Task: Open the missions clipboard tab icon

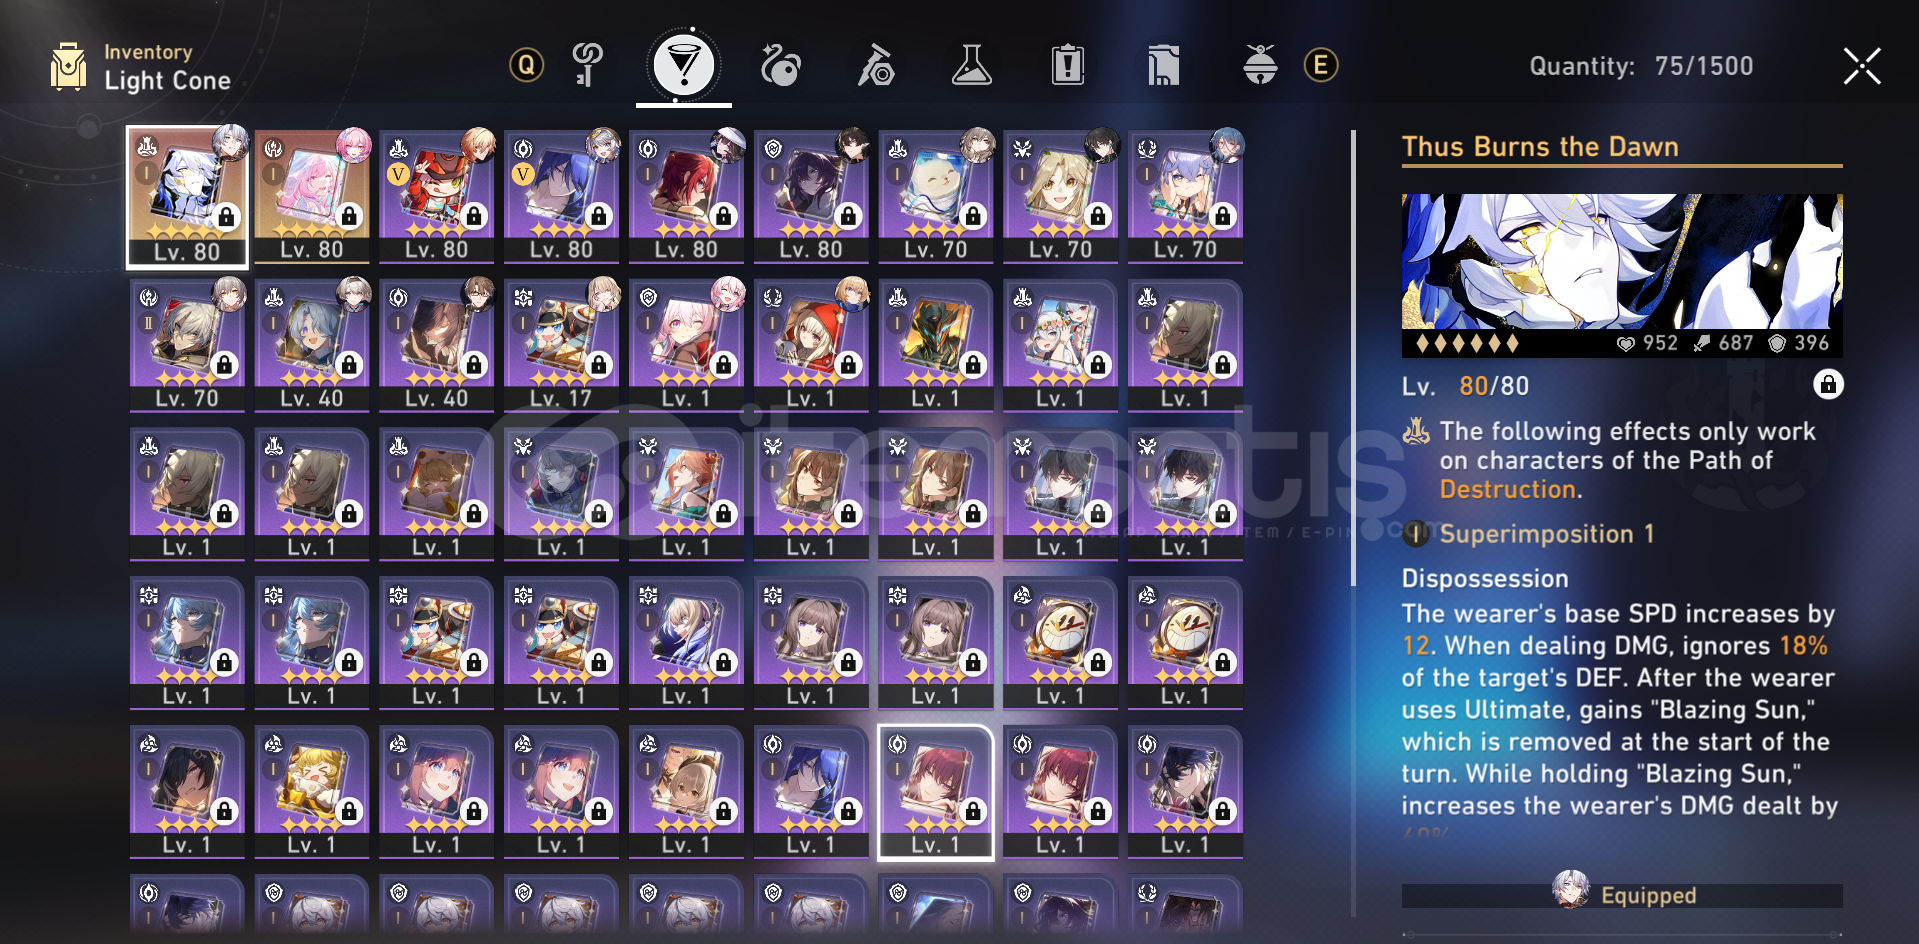Action: click(x=1067, y=66)
